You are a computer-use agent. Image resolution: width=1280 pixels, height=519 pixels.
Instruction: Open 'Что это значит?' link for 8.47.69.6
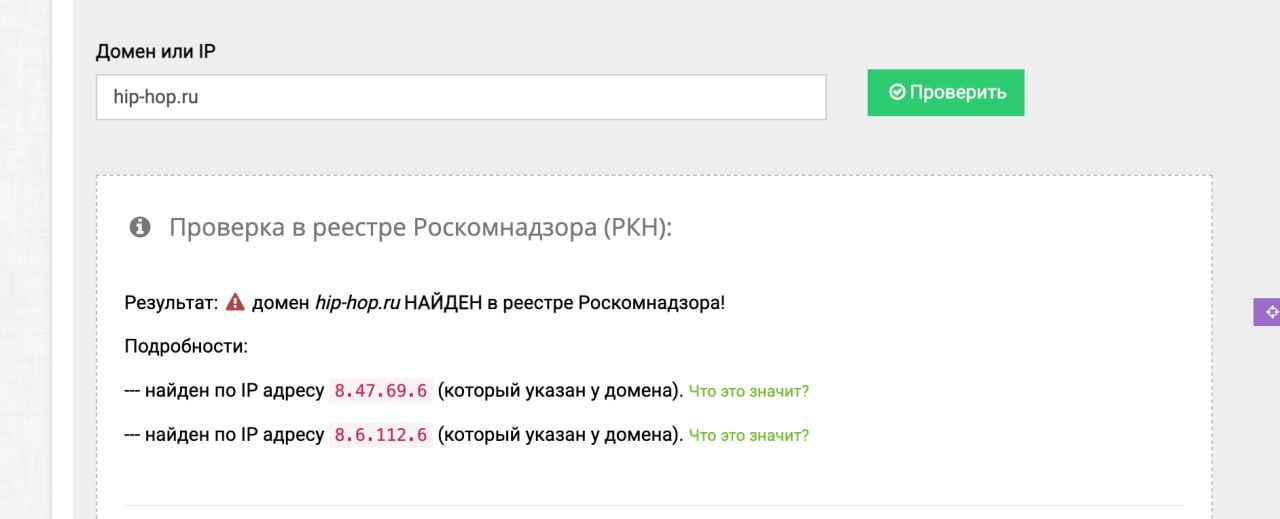coord(749,391)
